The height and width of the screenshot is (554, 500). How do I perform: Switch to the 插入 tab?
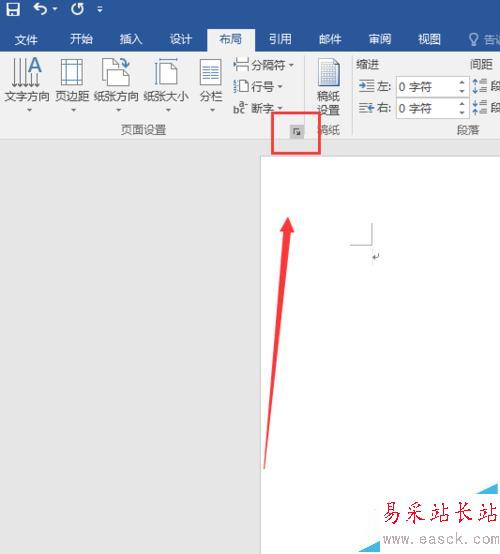pyautogui.click(x=131, y=39)
